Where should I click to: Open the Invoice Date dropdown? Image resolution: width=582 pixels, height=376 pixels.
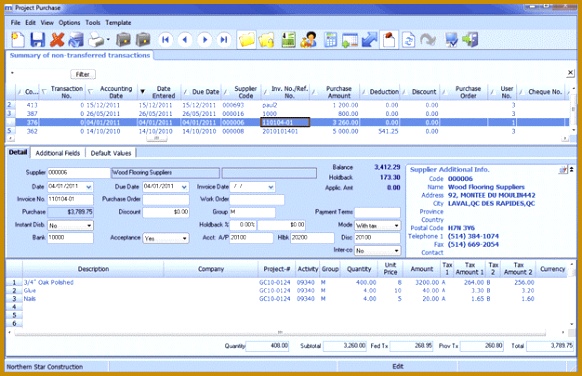click(x=271, y=187)
